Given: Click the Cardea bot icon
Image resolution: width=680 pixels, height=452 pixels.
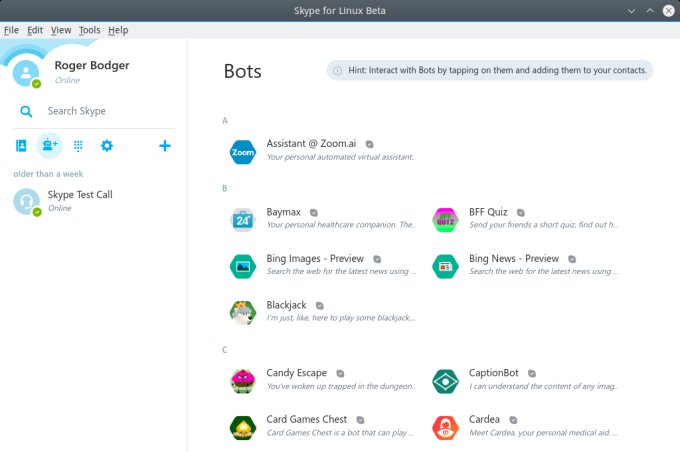Looking at the screenshot, I should point(445,428).
